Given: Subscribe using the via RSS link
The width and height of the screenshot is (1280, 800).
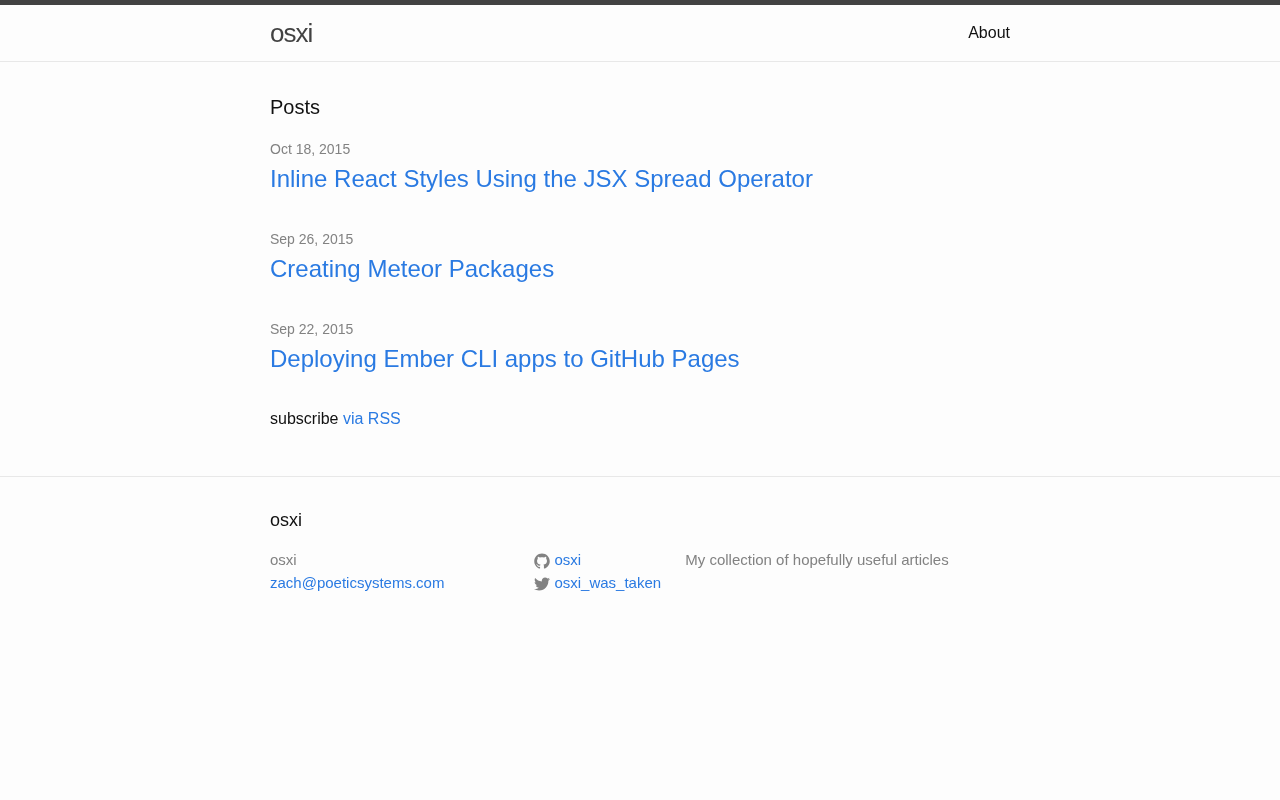Looking at the screenshot, I should 371,419.
